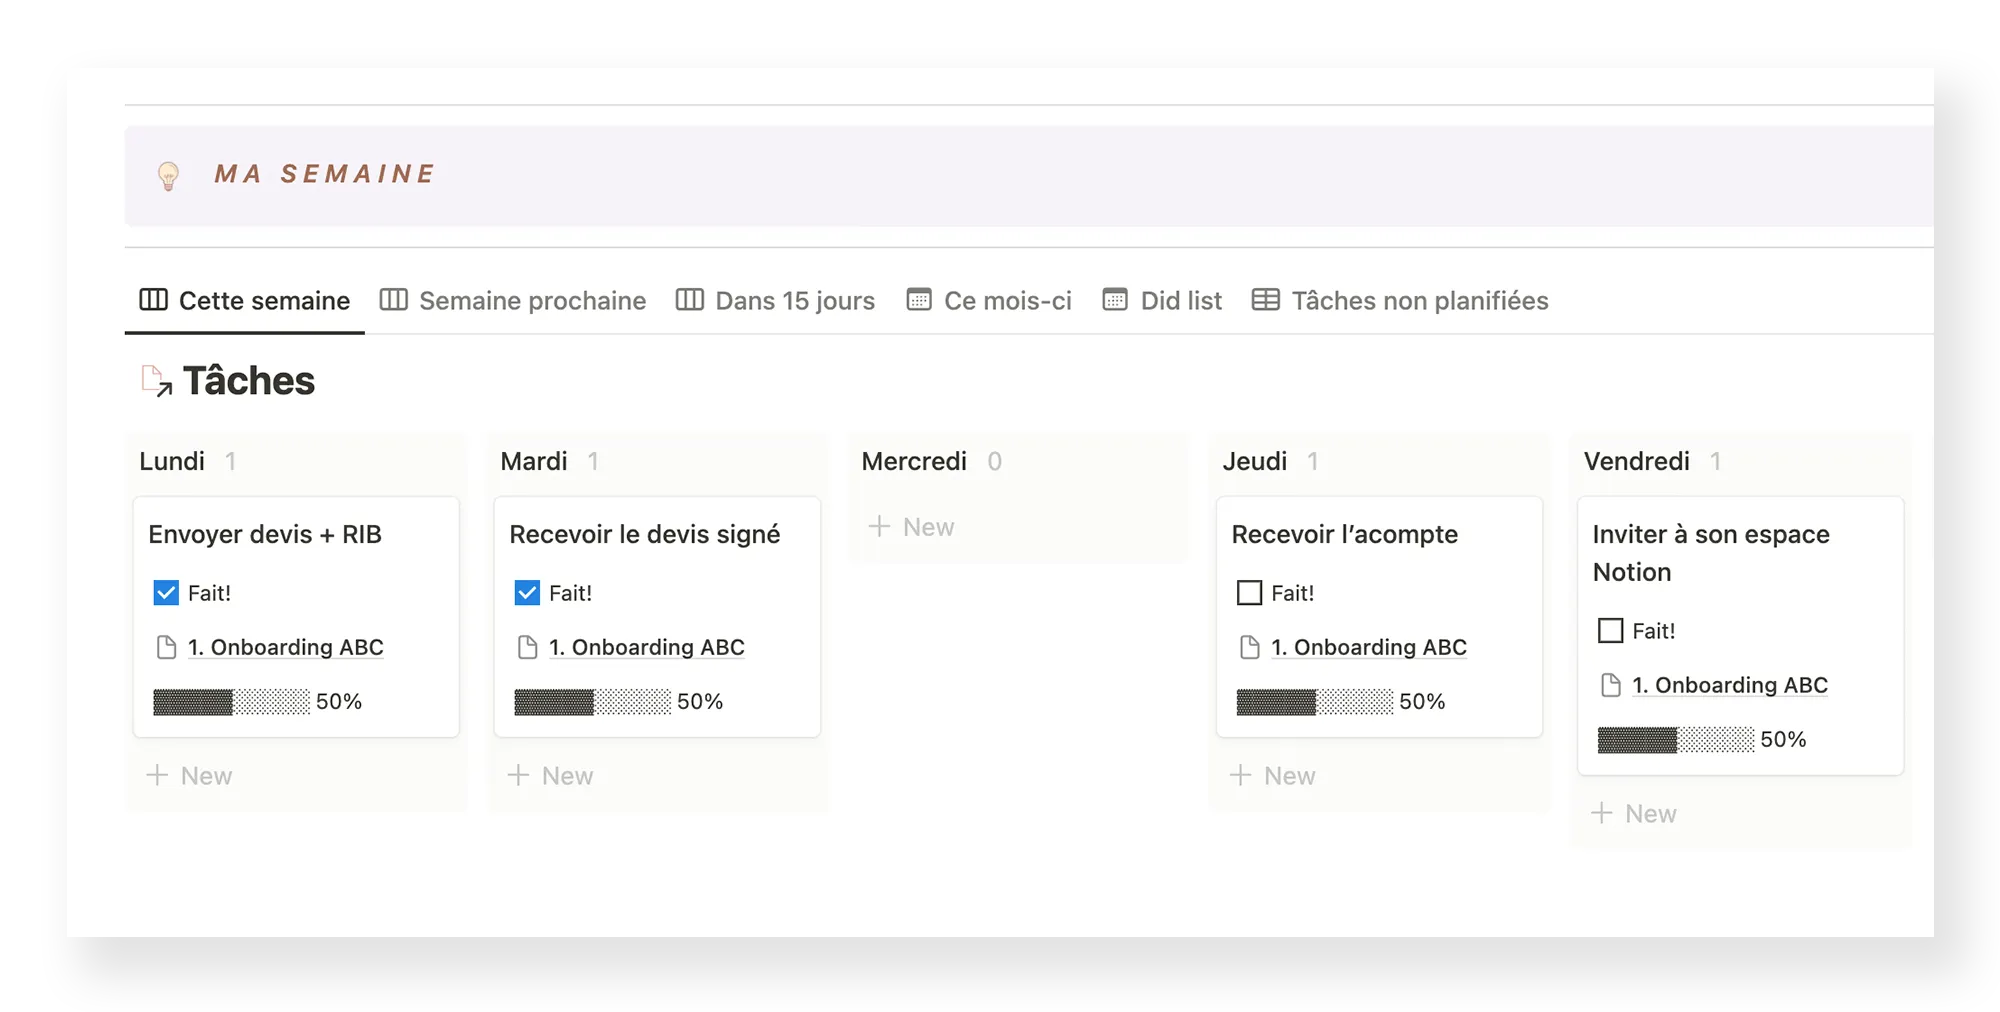Click the board icon of Semaine prochaine view
Screen dimensions: 2000x1012
coord(393,300)
